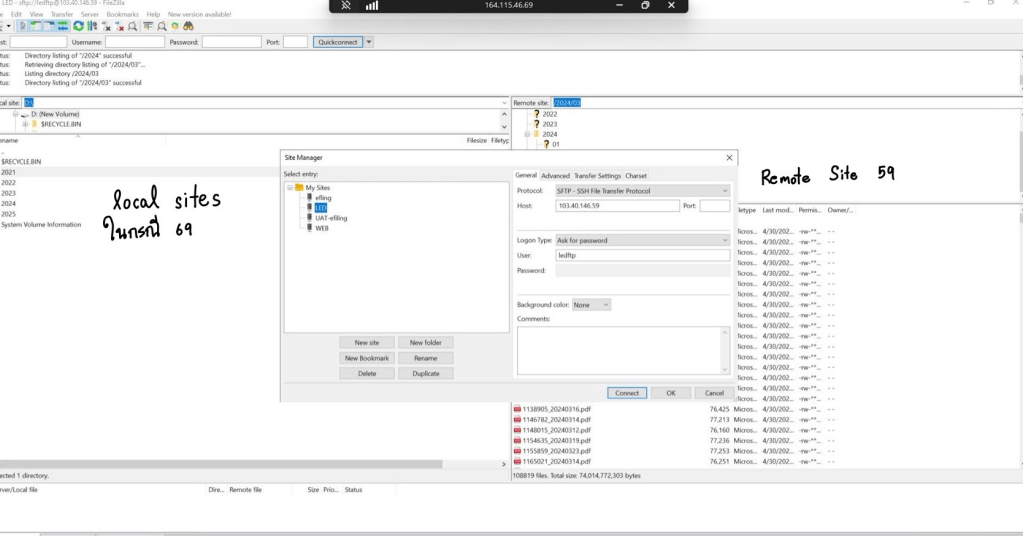The width and height of the screenshot is (1023, 536).
Task: Click the disconnect from server toolbar icon
Action: [x=119, y=27]
